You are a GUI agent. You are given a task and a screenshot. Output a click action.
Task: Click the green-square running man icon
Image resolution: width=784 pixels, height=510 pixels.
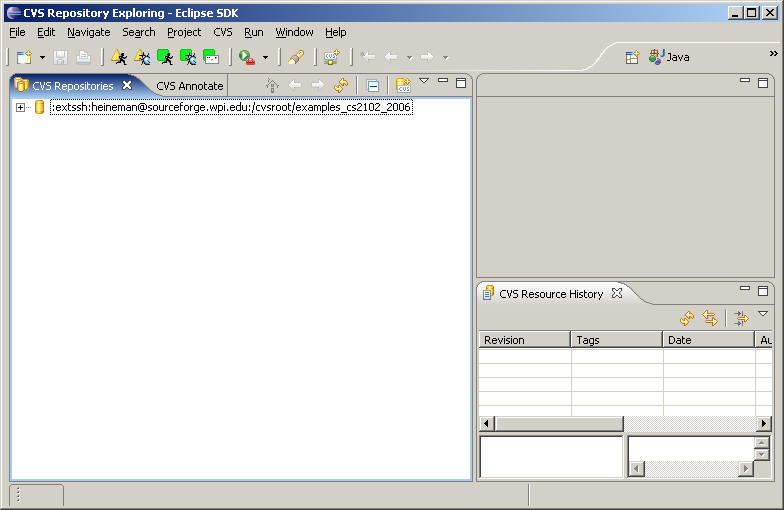165,58
